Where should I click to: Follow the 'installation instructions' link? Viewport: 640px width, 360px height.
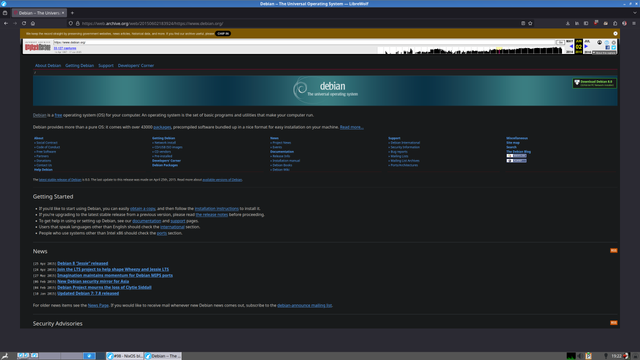pyautogui.click(x=216, y=209)
